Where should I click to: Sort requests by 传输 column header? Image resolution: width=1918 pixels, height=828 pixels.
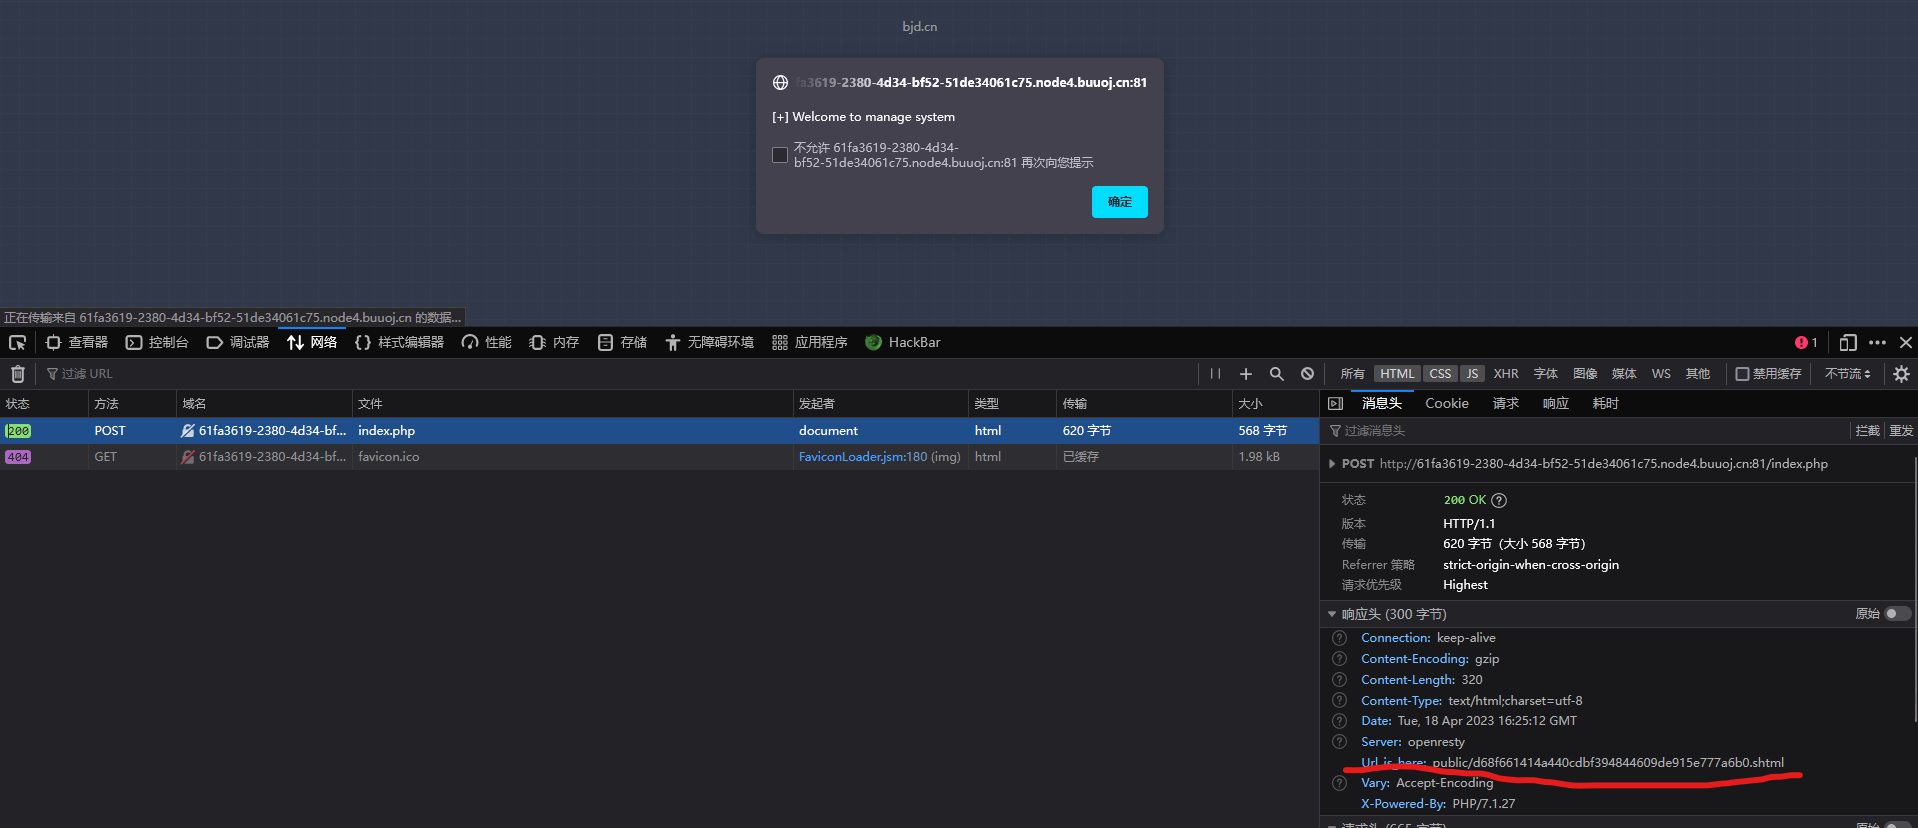click(1144, 404)
